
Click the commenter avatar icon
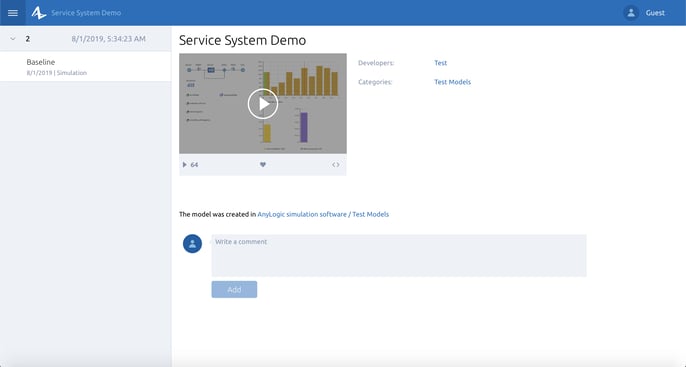tap(192, 244)
